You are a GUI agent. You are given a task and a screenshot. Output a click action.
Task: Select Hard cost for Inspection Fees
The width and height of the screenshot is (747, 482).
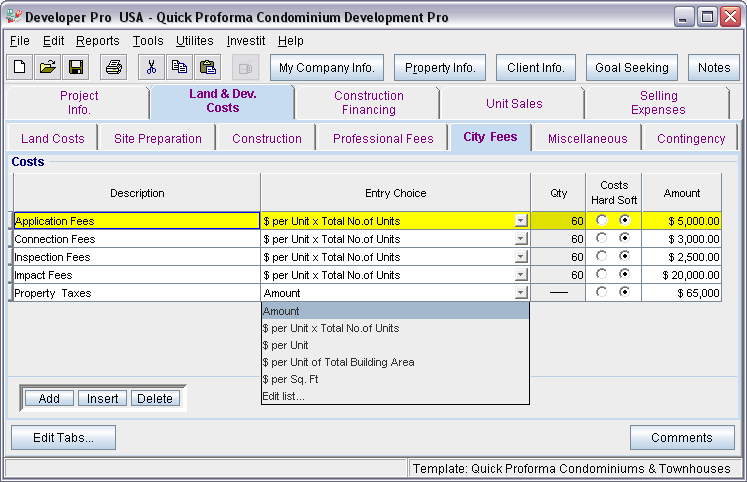pos(602,256)
